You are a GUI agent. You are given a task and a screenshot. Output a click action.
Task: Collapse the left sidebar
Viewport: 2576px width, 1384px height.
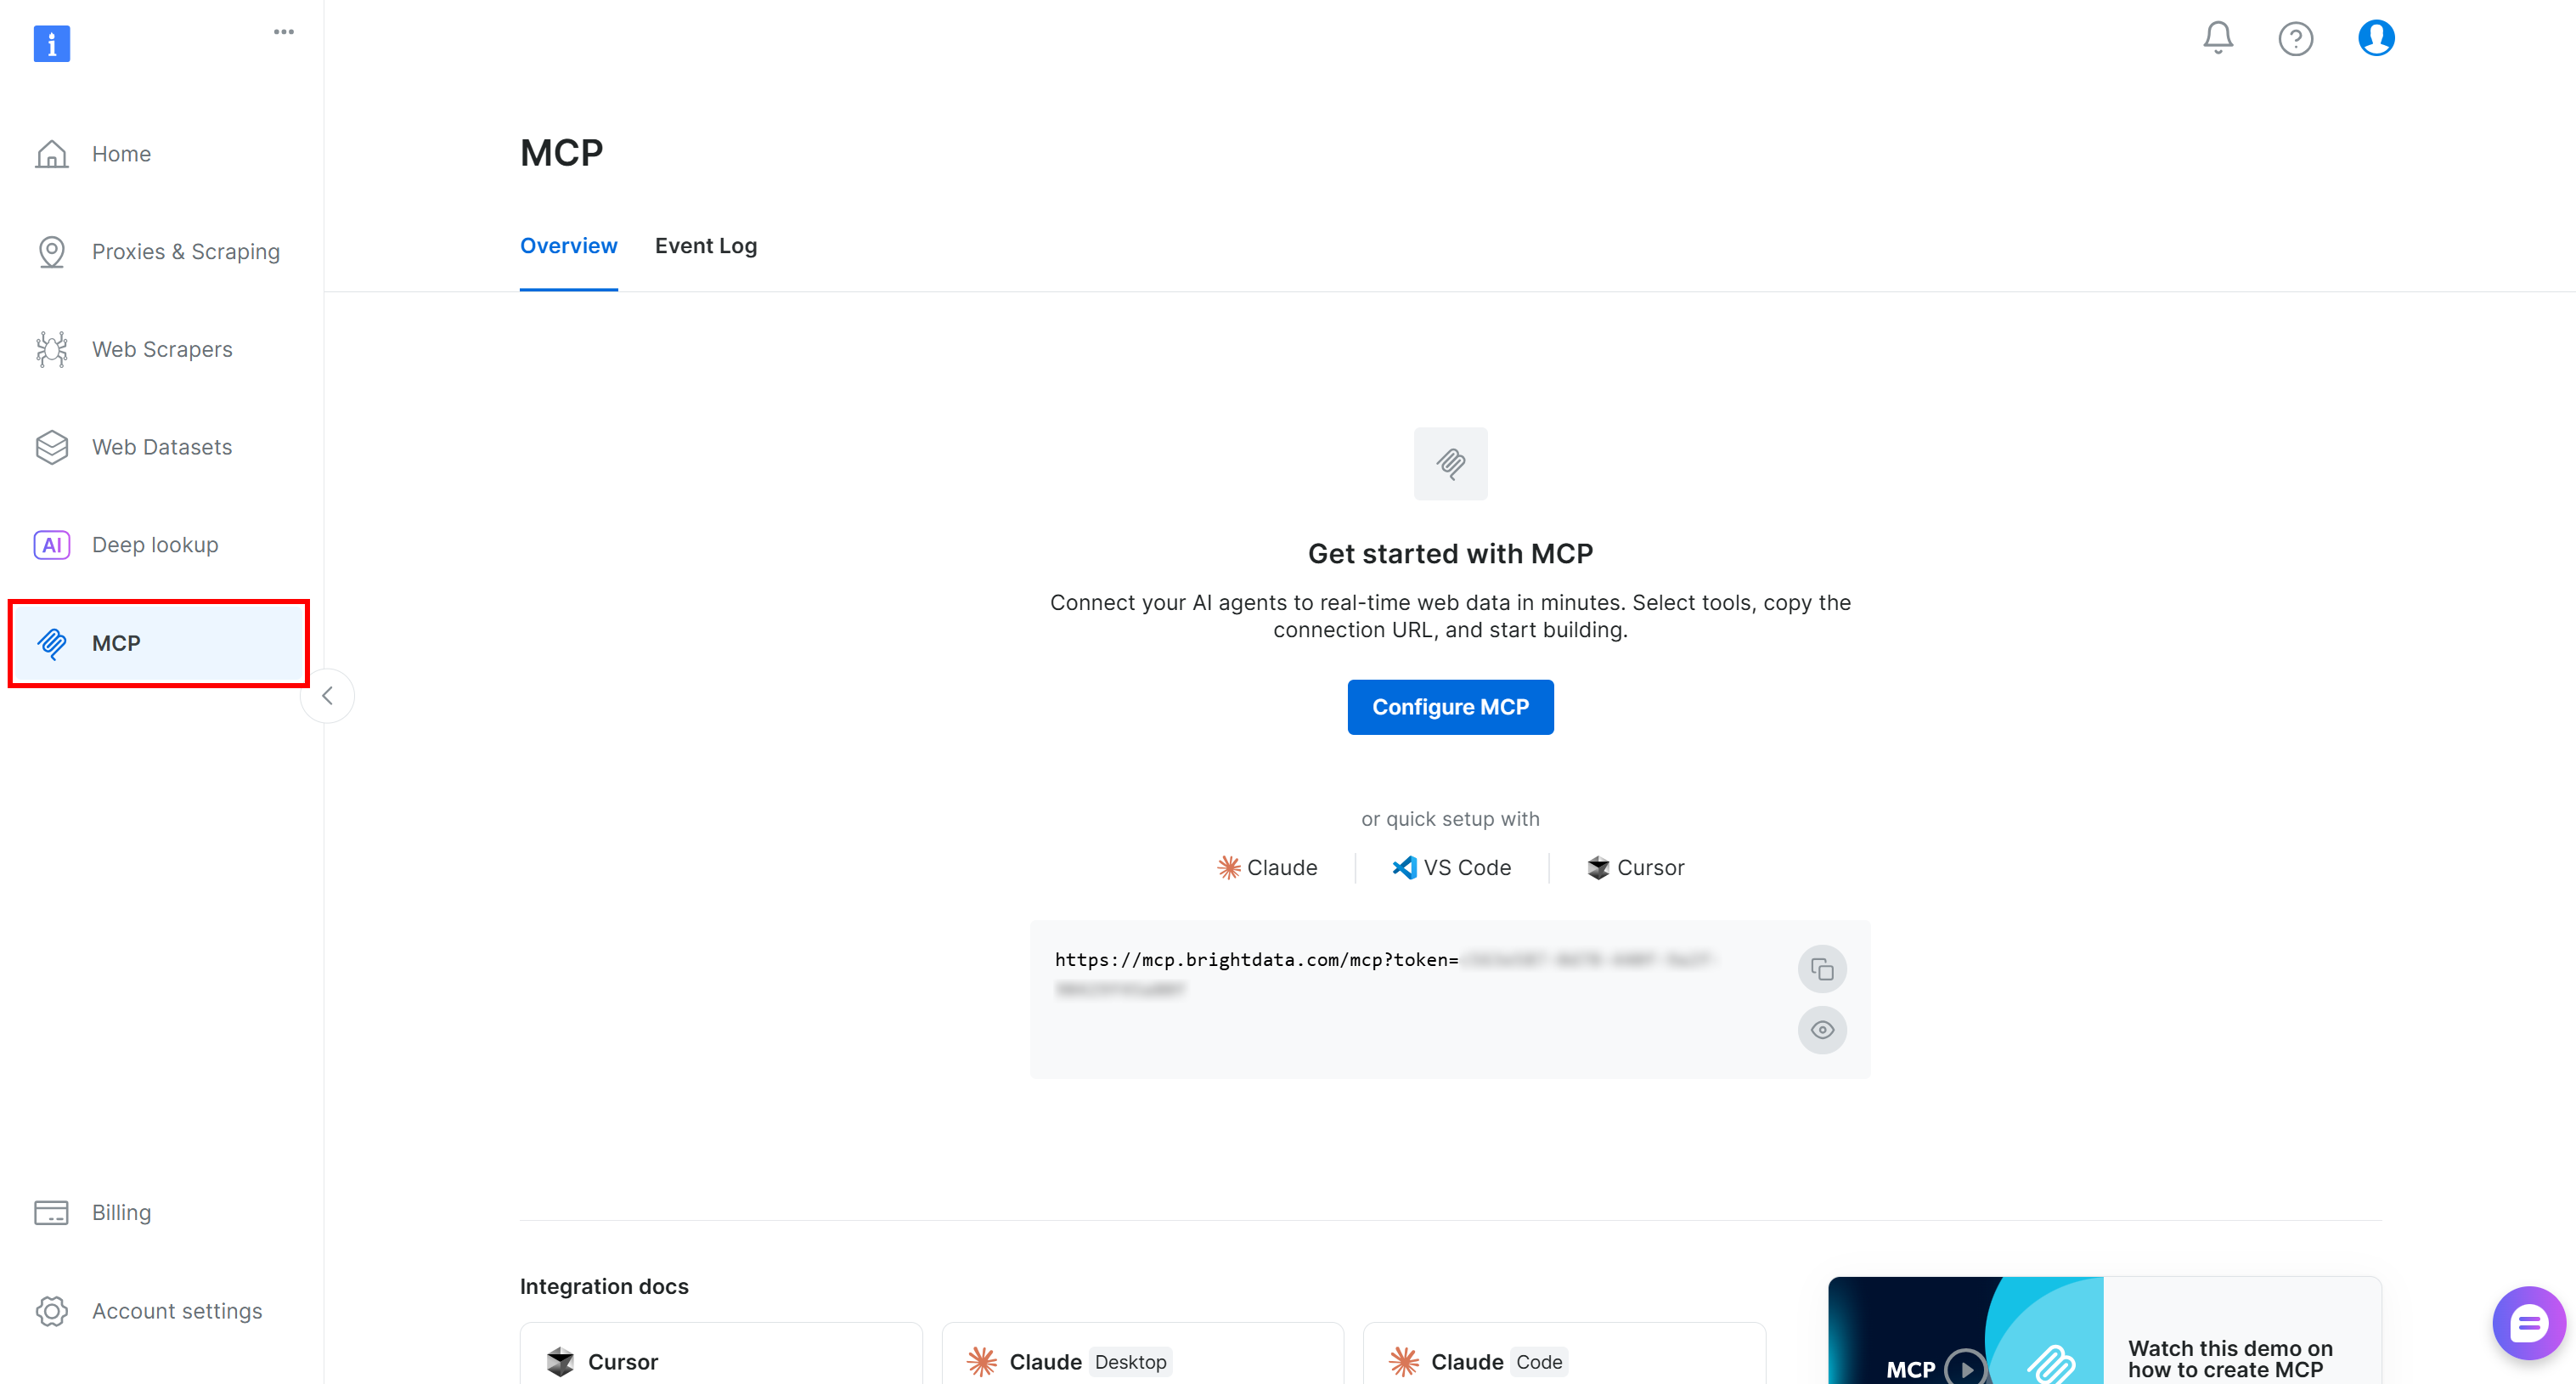click(x=327, y=695)
